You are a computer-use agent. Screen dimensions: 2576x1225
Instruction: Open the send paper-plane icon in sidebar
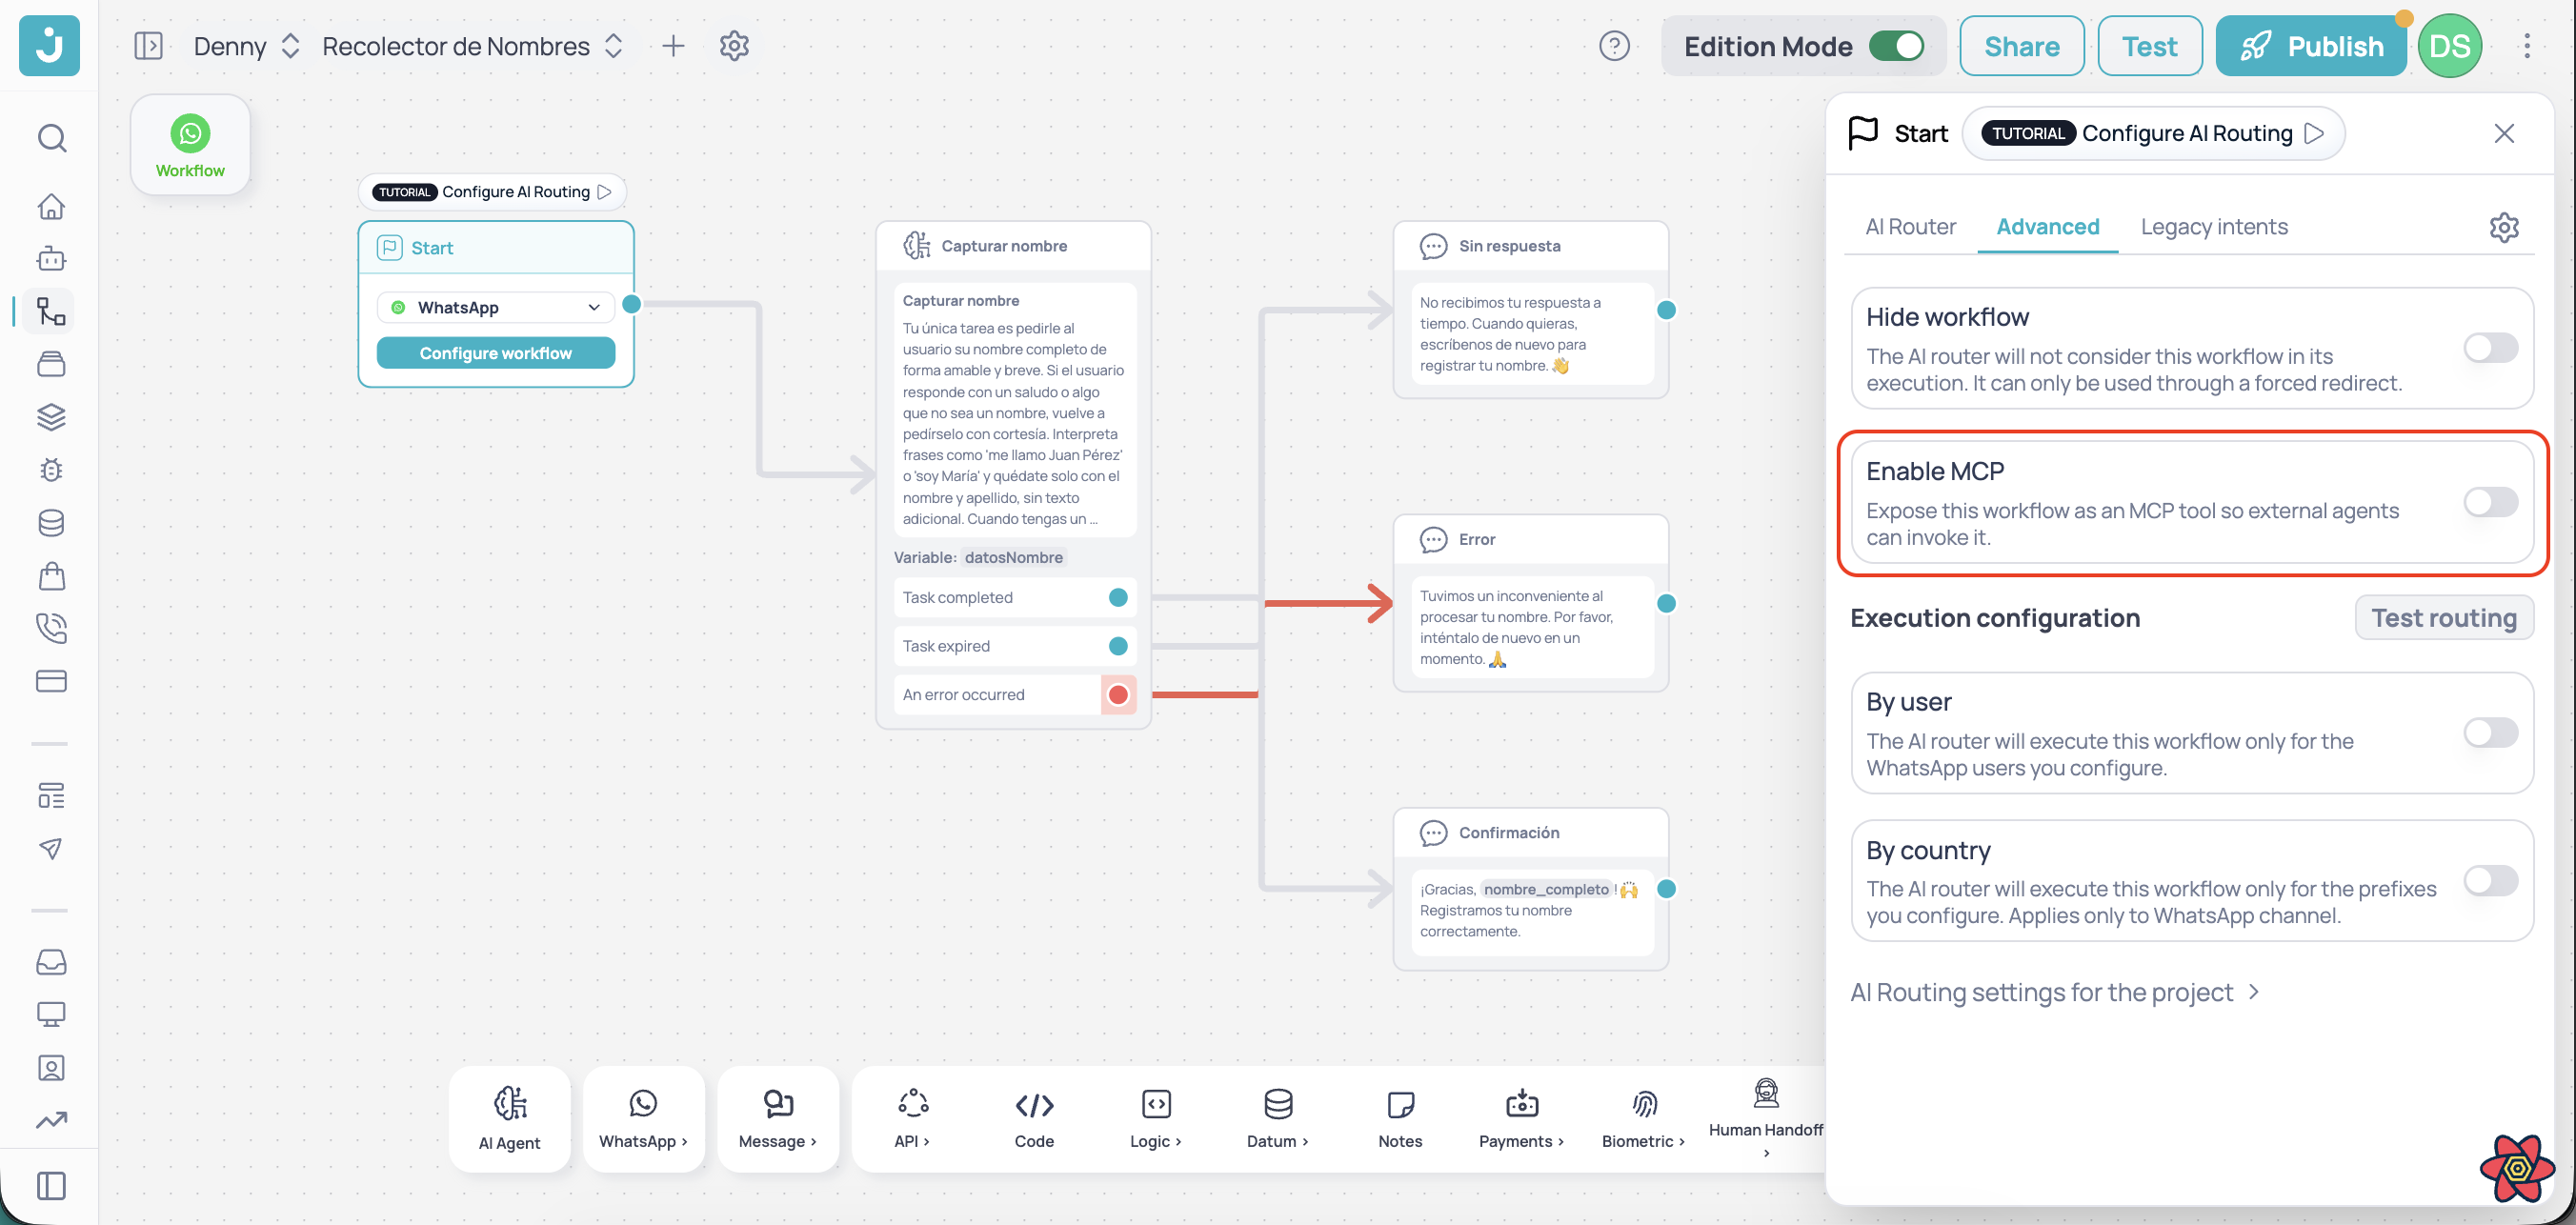pos(52,849)
